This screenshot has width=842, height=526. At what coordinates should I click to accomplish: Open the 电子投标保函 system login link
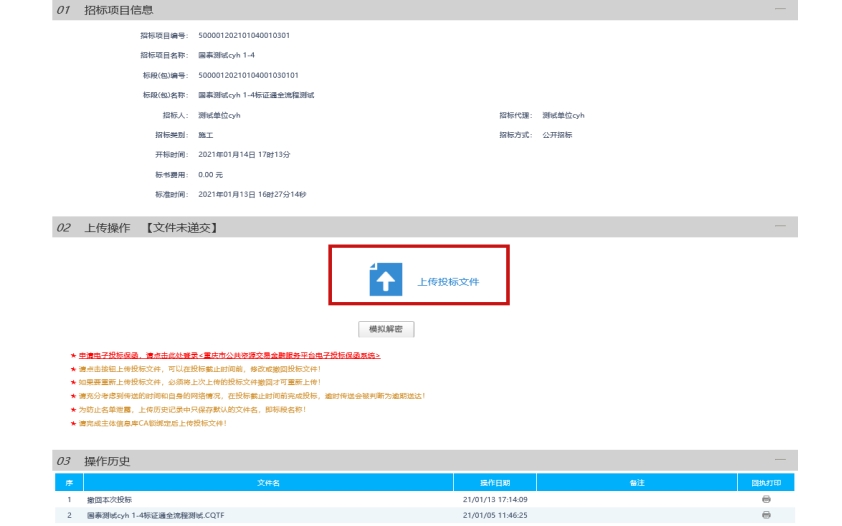point(230,355)
